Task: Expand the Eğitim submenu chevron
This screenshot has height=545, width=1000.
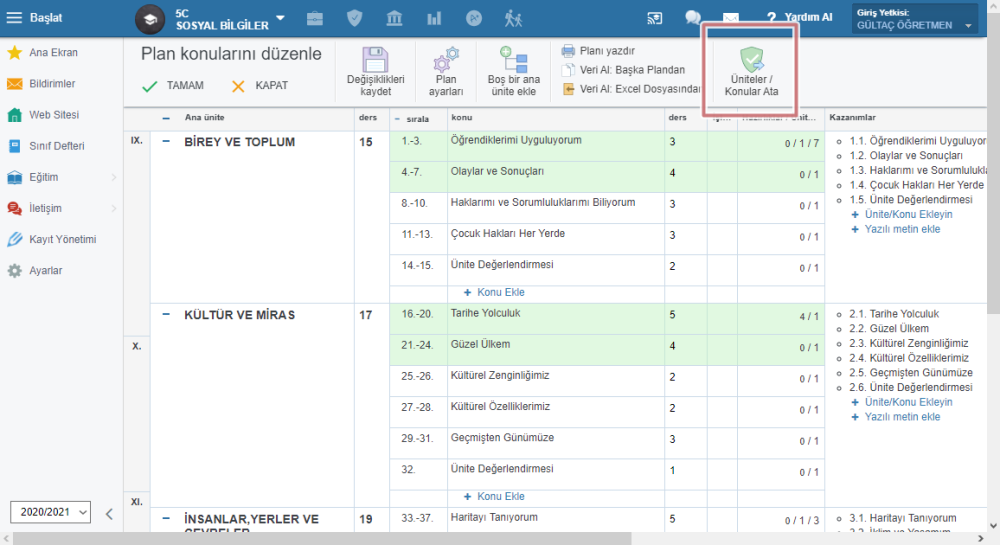Action: click(x=114, y=177)
